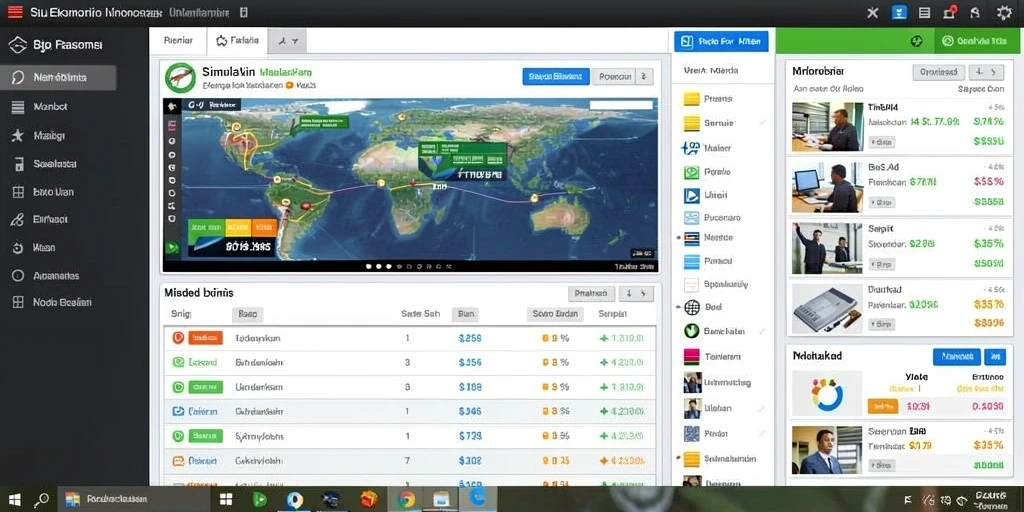Image resolution: width=1024 pixels, height=512 pixels.
Task: Open the first person thumbnail in the right panel
Action: tap(827, 127)
